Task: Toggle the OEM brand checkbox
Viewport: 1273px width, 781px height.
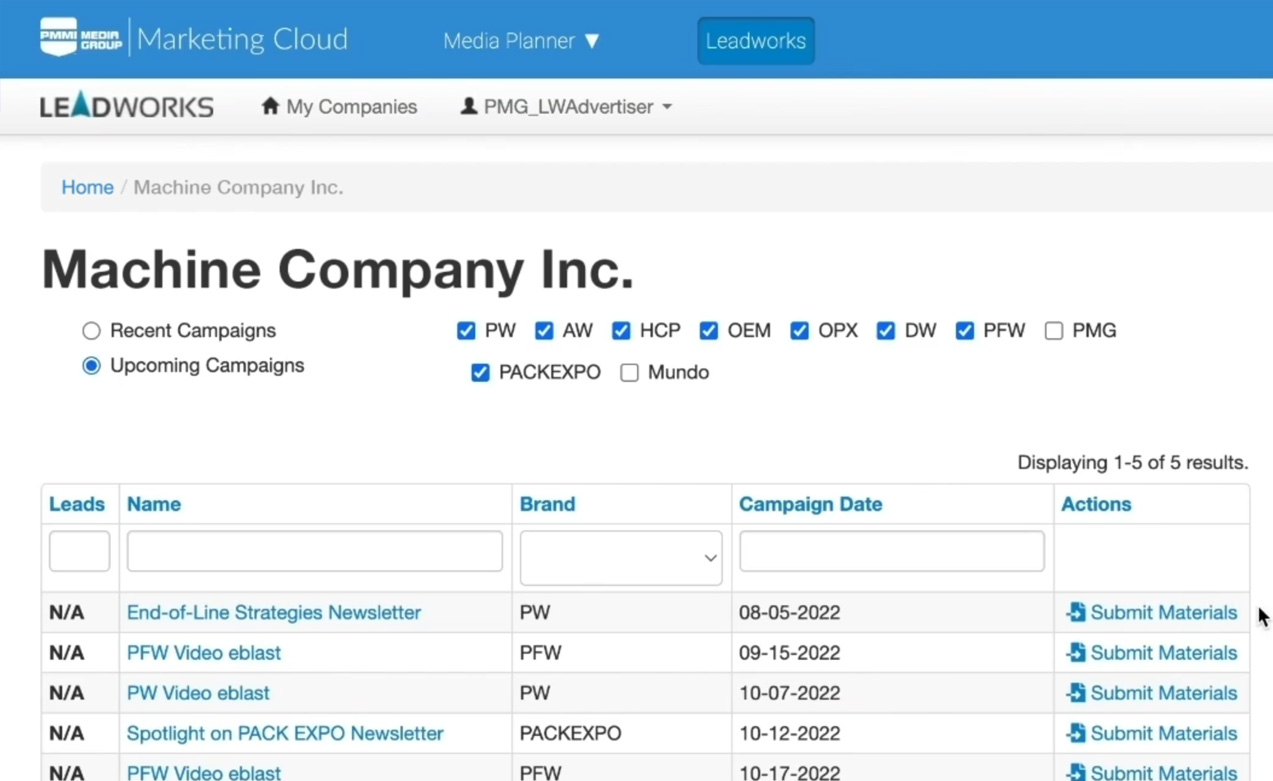Action: [x=709, y=330]
